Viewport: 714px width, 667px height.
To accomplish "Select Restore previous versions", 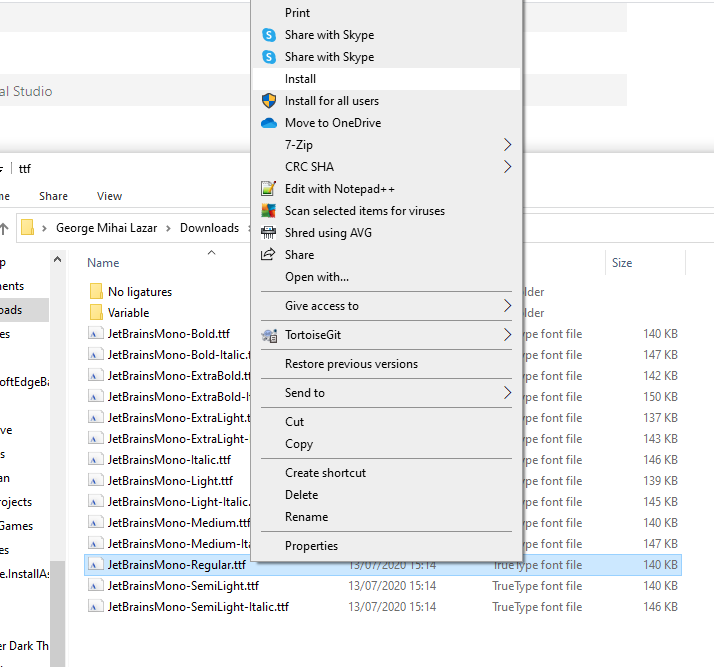I will [386, 364].
